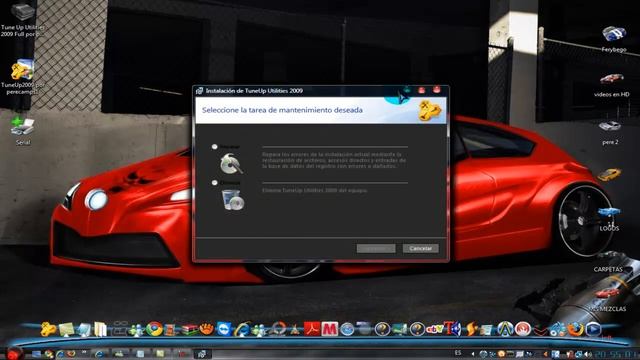
Task: Select the Eliminar radio option
Action: [214, 183]
